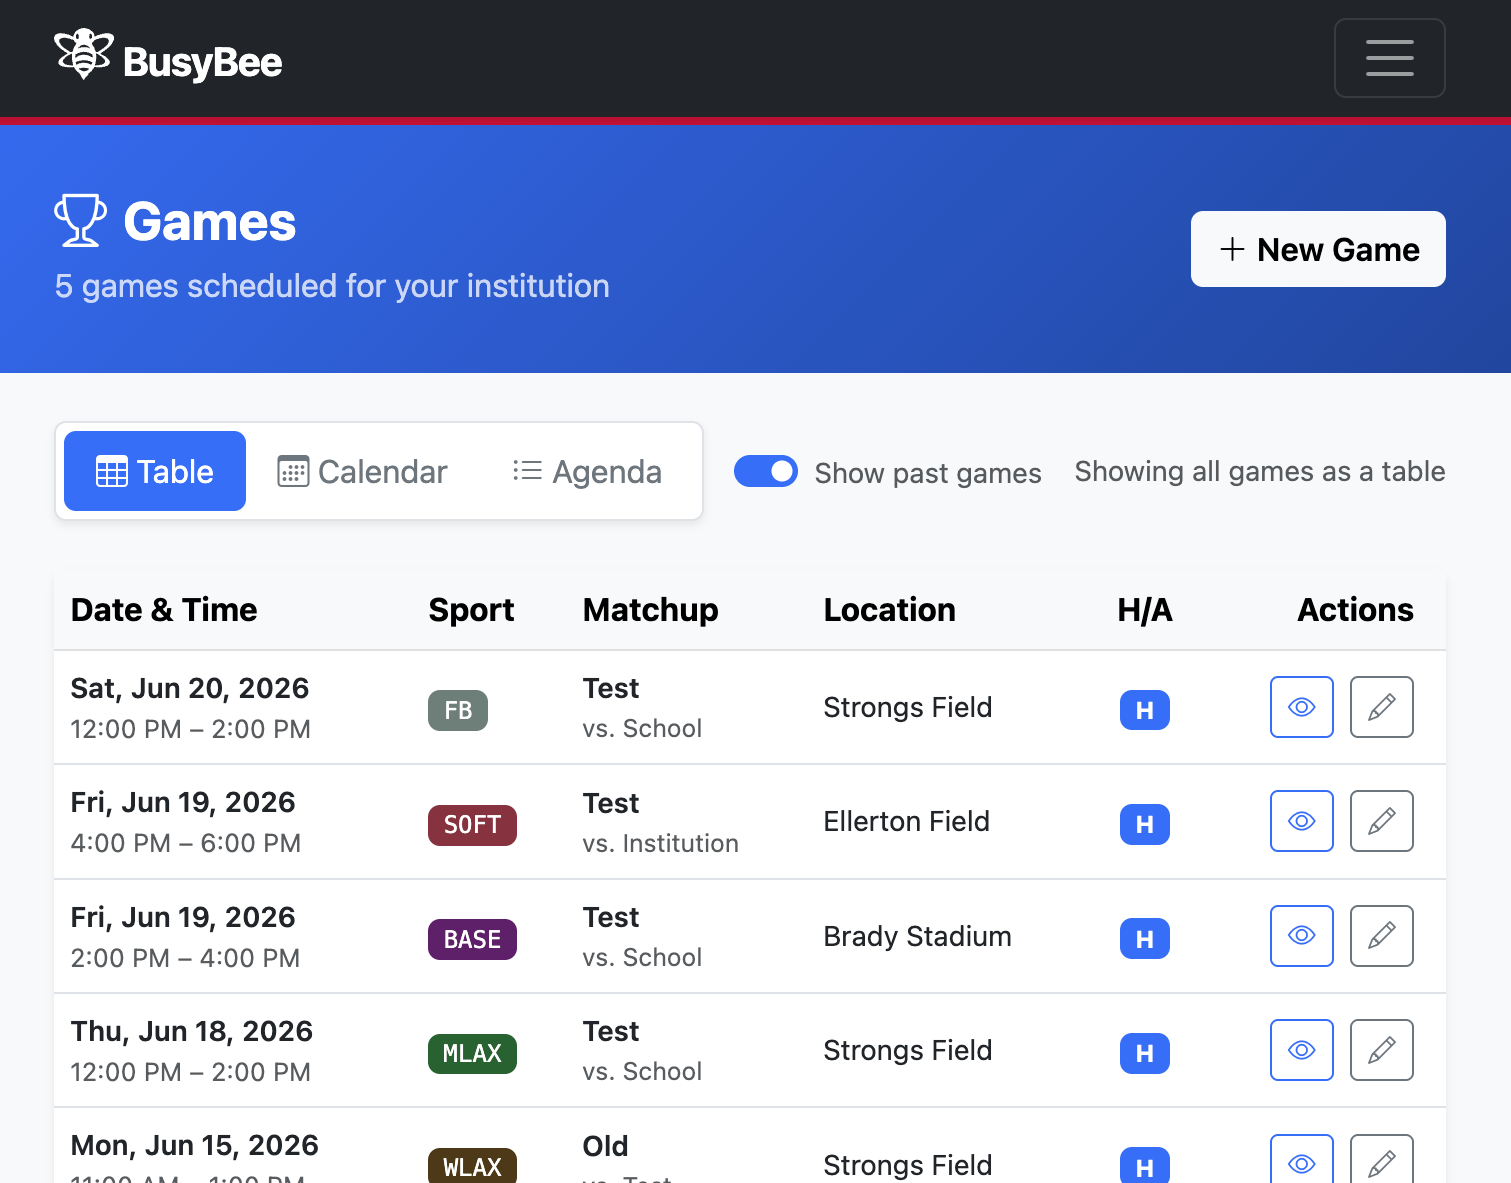Screen dimensions: 1511x1183
Task: Edit the Sat, Jun 20 FB game
Action: pos(1381,707)
